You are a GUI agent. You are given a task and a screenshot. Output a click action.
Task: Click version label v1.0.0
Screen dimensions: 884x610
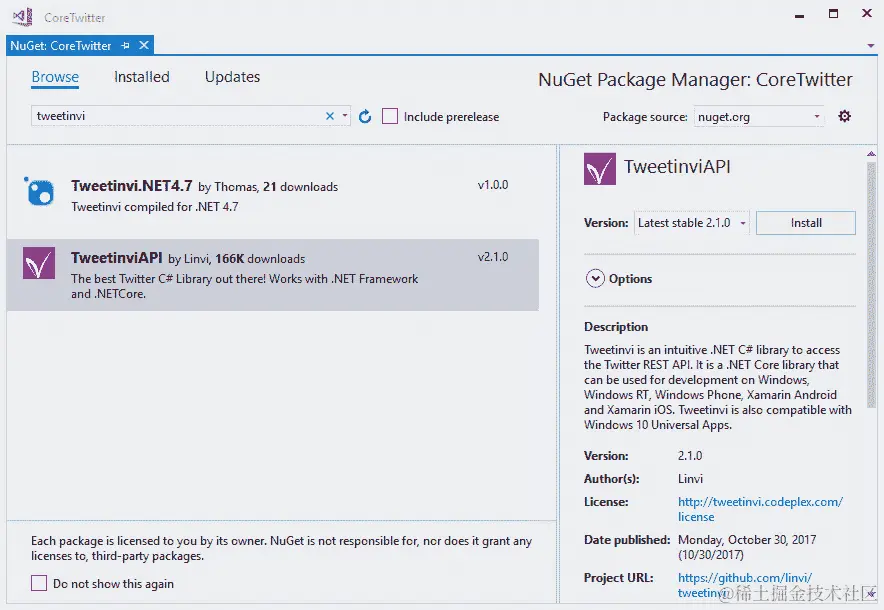click(x=493, y=185)
